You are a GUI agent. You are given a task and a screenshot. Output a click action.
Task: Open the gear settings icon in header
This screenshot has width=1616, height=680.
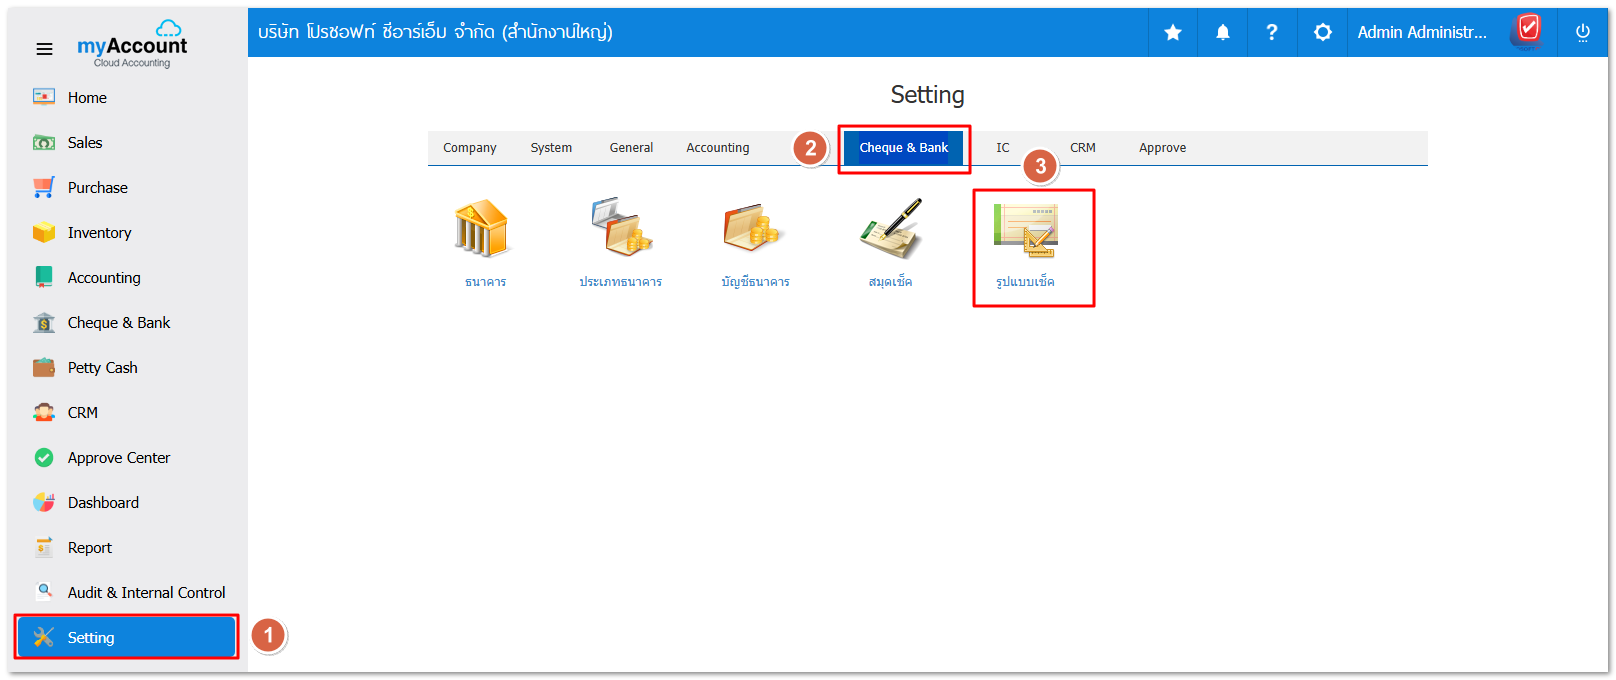(1322, 33)
